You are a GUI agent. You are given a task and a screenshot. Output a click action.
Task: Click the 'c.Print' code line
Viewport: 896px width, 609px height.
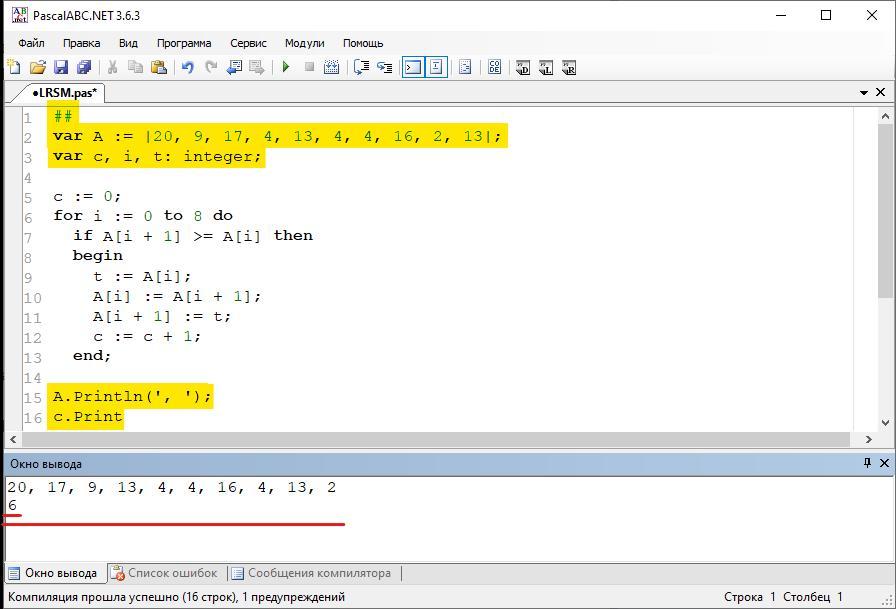click(x=87, y=416)
